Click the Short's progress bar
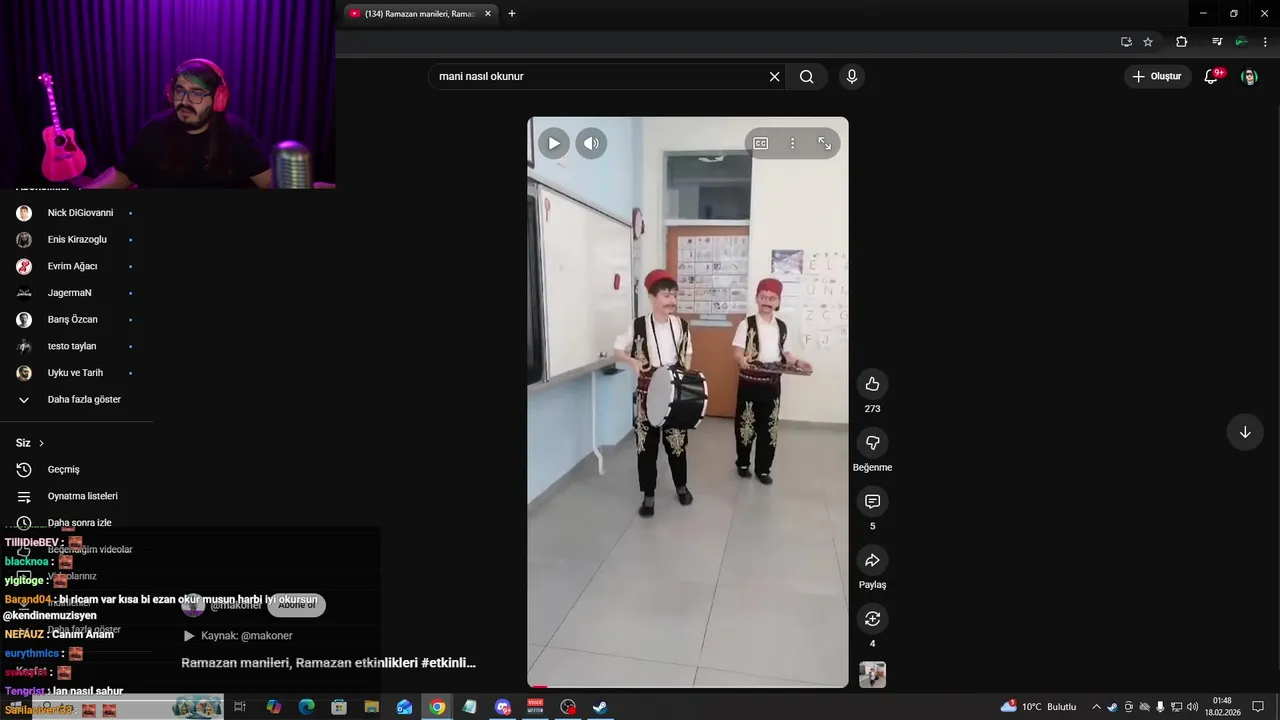This screenshot has width=1280, height=720. [688, 686]
